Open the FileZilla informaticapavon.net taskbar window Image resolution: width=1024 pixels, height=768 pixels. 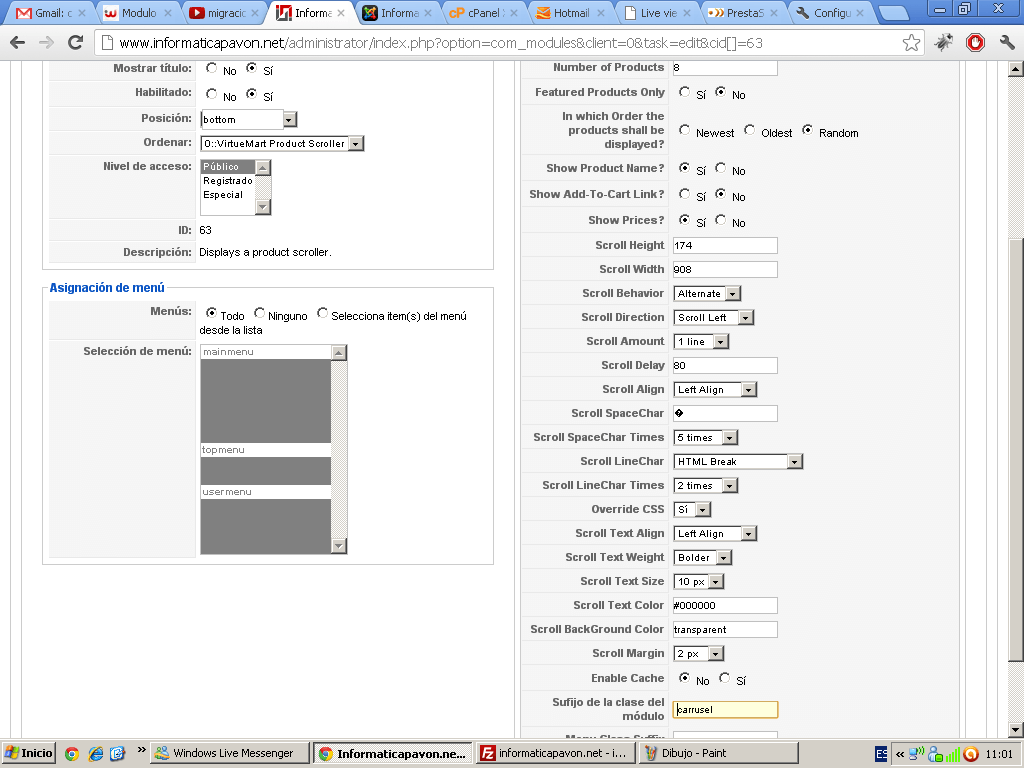(x=555, y=753)
